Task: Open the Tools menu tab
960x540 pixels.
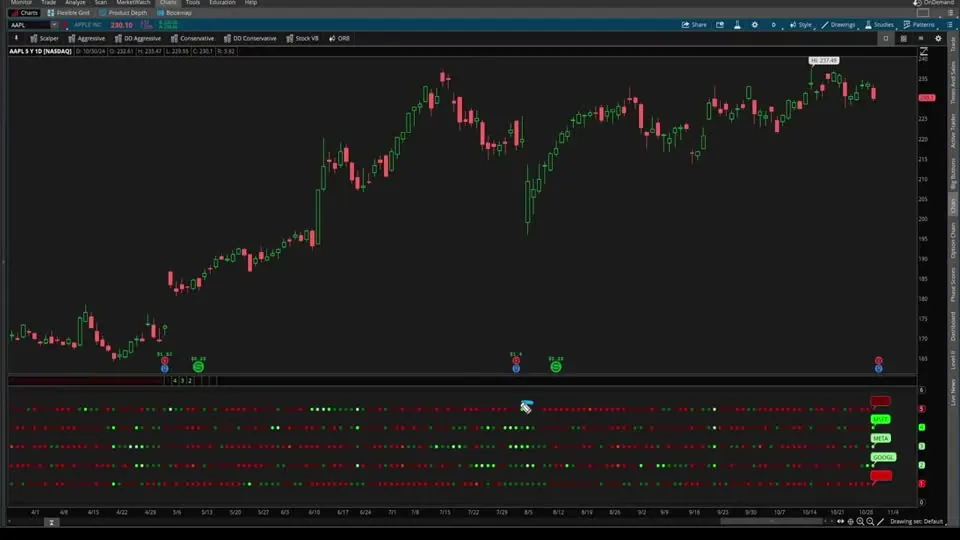Action: (x=193, y=2)
